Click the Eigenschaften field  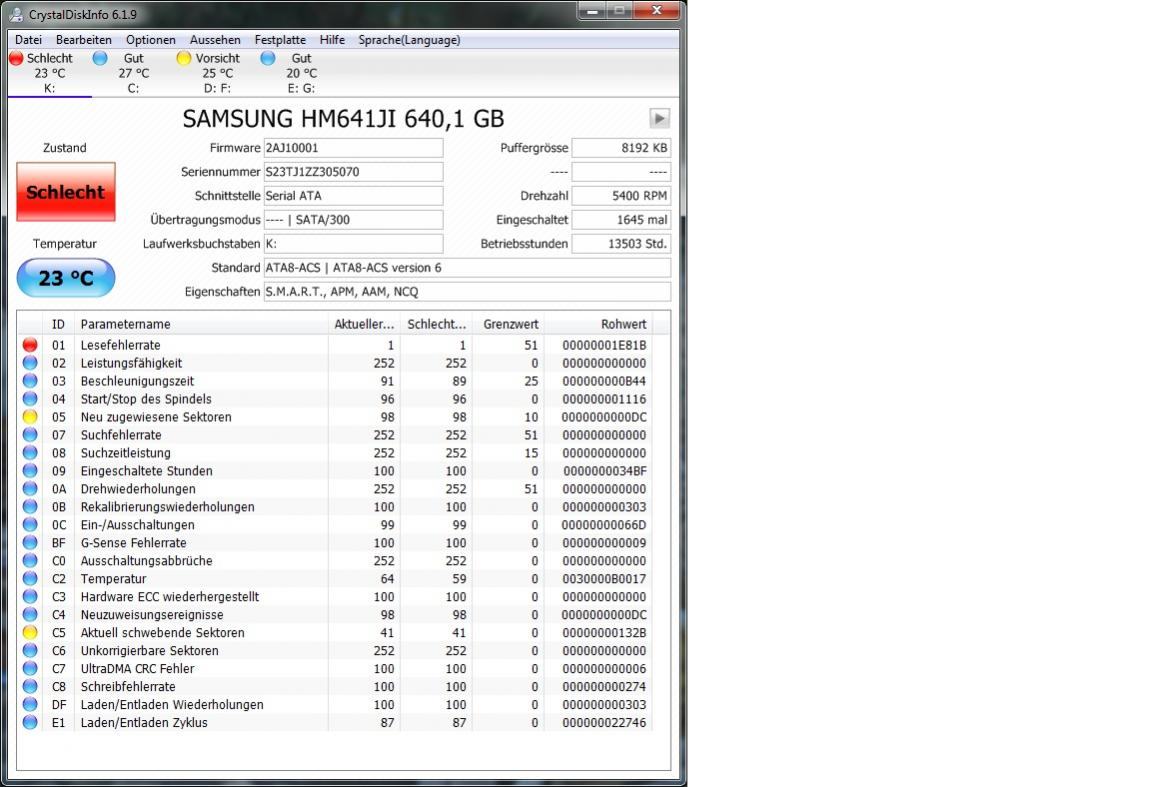pos(467,291)
